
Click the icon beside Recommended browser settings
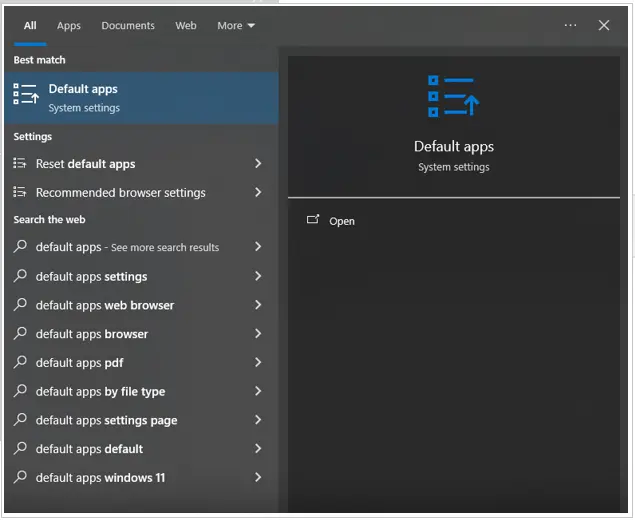tap(19, 192)
